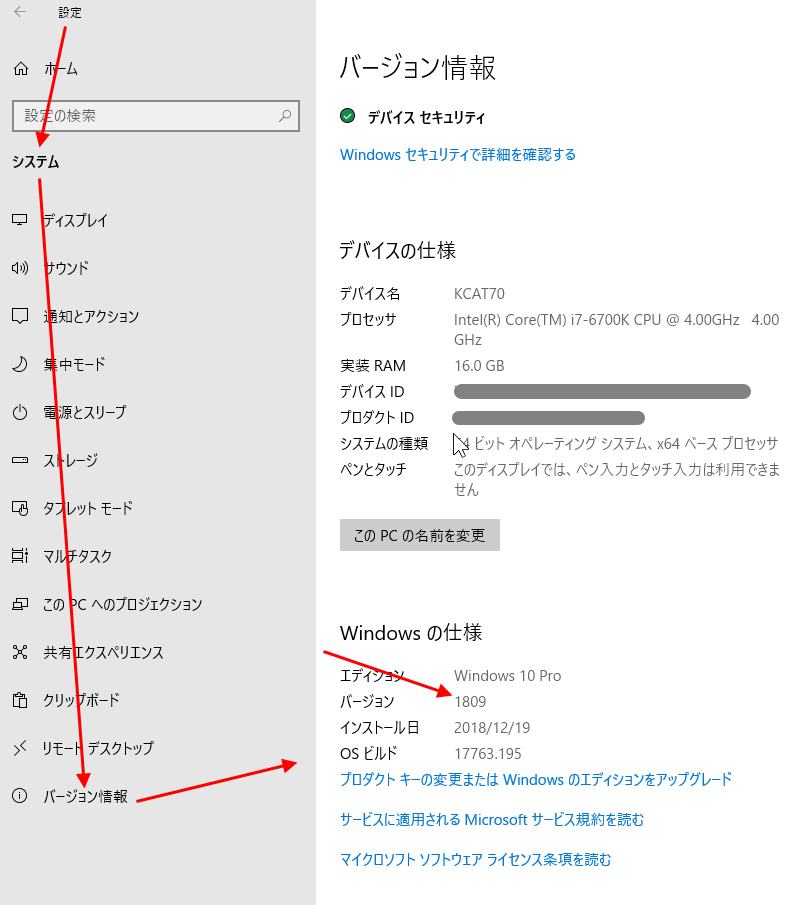The image size is (808, 905).
Task: Click the デバイスの仕様 heading
Action: point(398,250)
